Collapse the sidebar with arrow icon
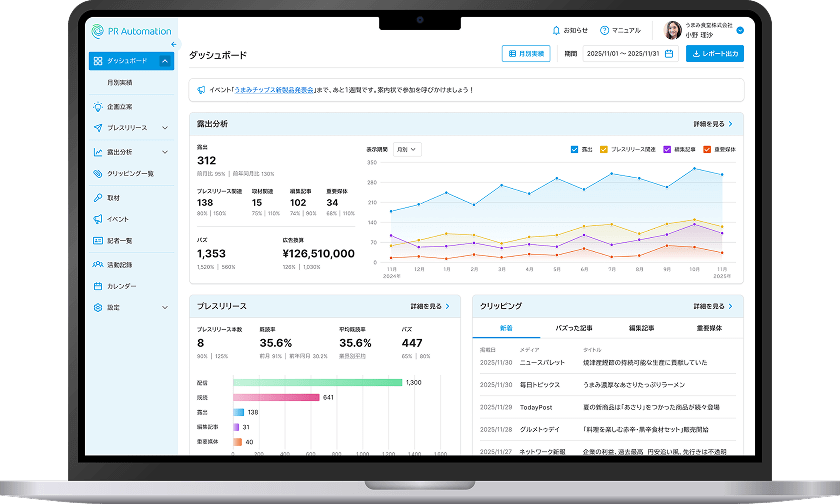Viewport: 840px width, 504px height. 173,45
